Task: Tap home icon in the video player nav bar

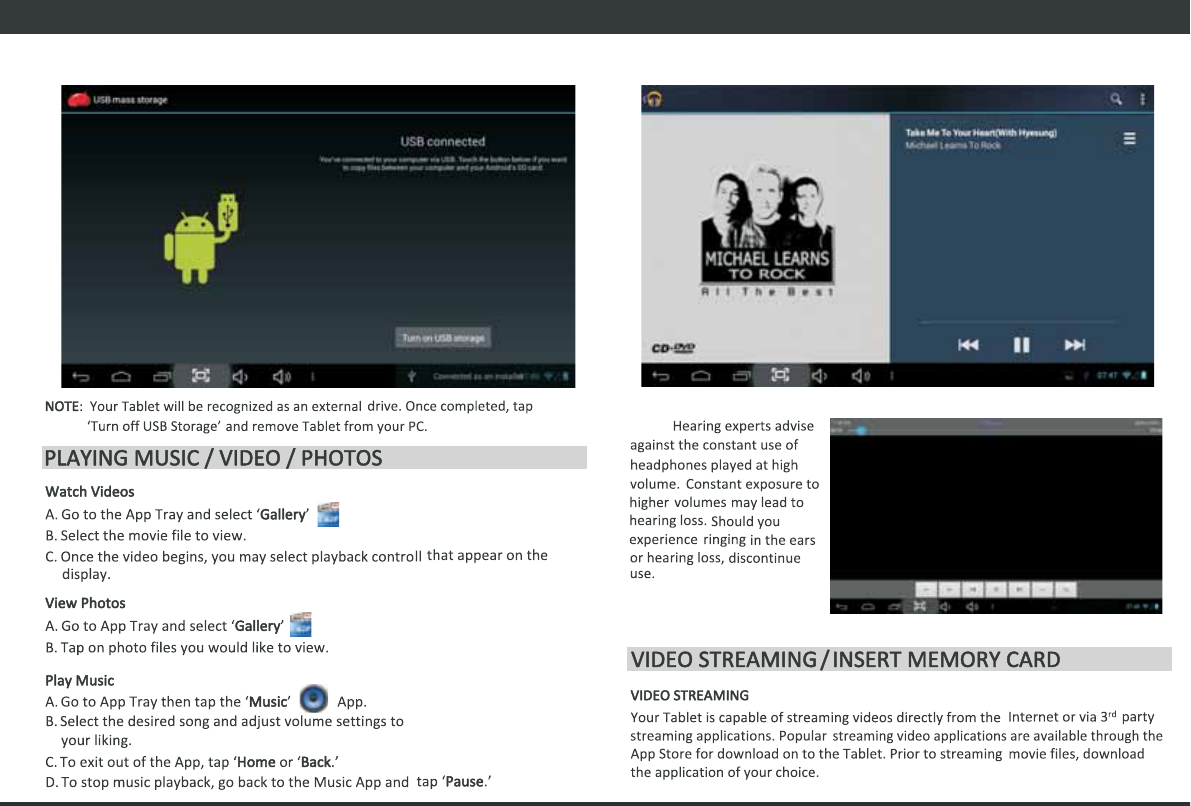Action: 868,606
